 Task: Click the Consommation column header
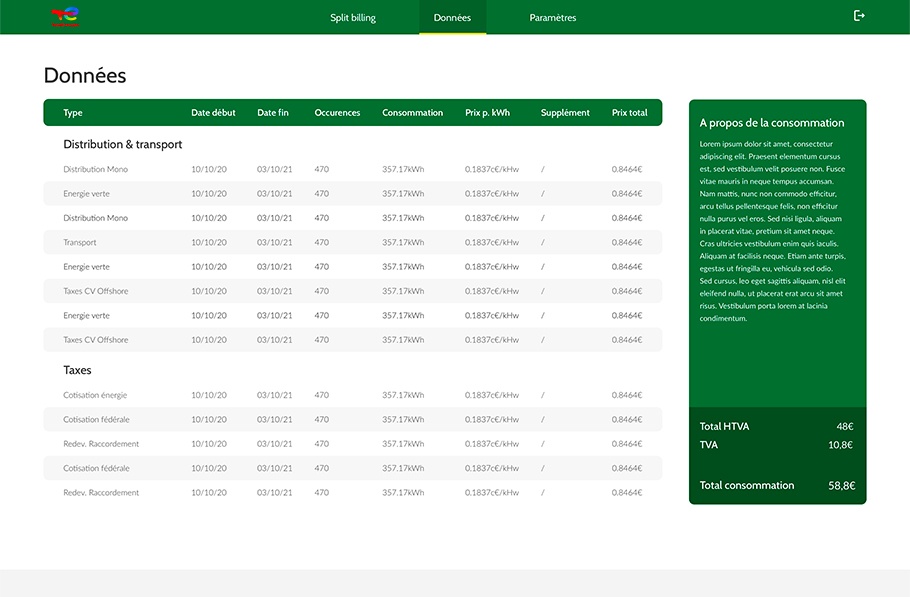pos(412,113)
